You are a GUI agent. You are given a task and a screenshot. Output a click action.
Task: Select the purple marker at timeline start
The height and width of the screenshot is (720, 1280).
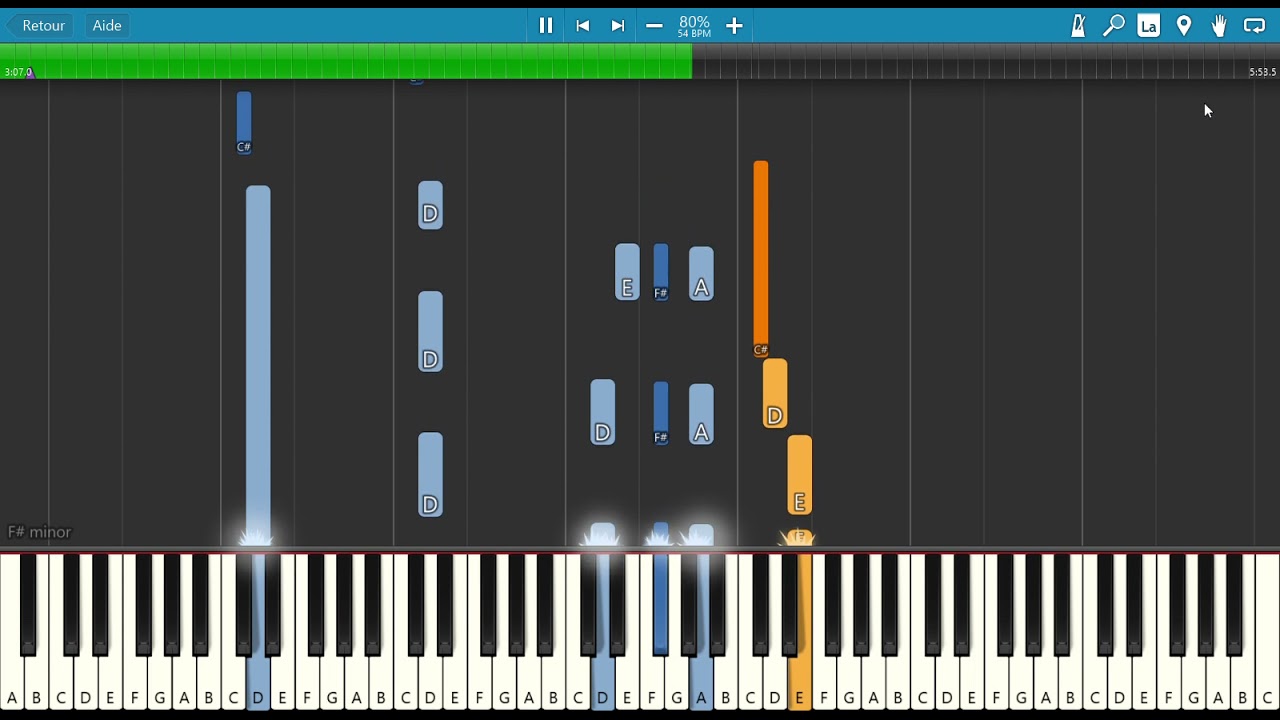click(x=30, y=72)
